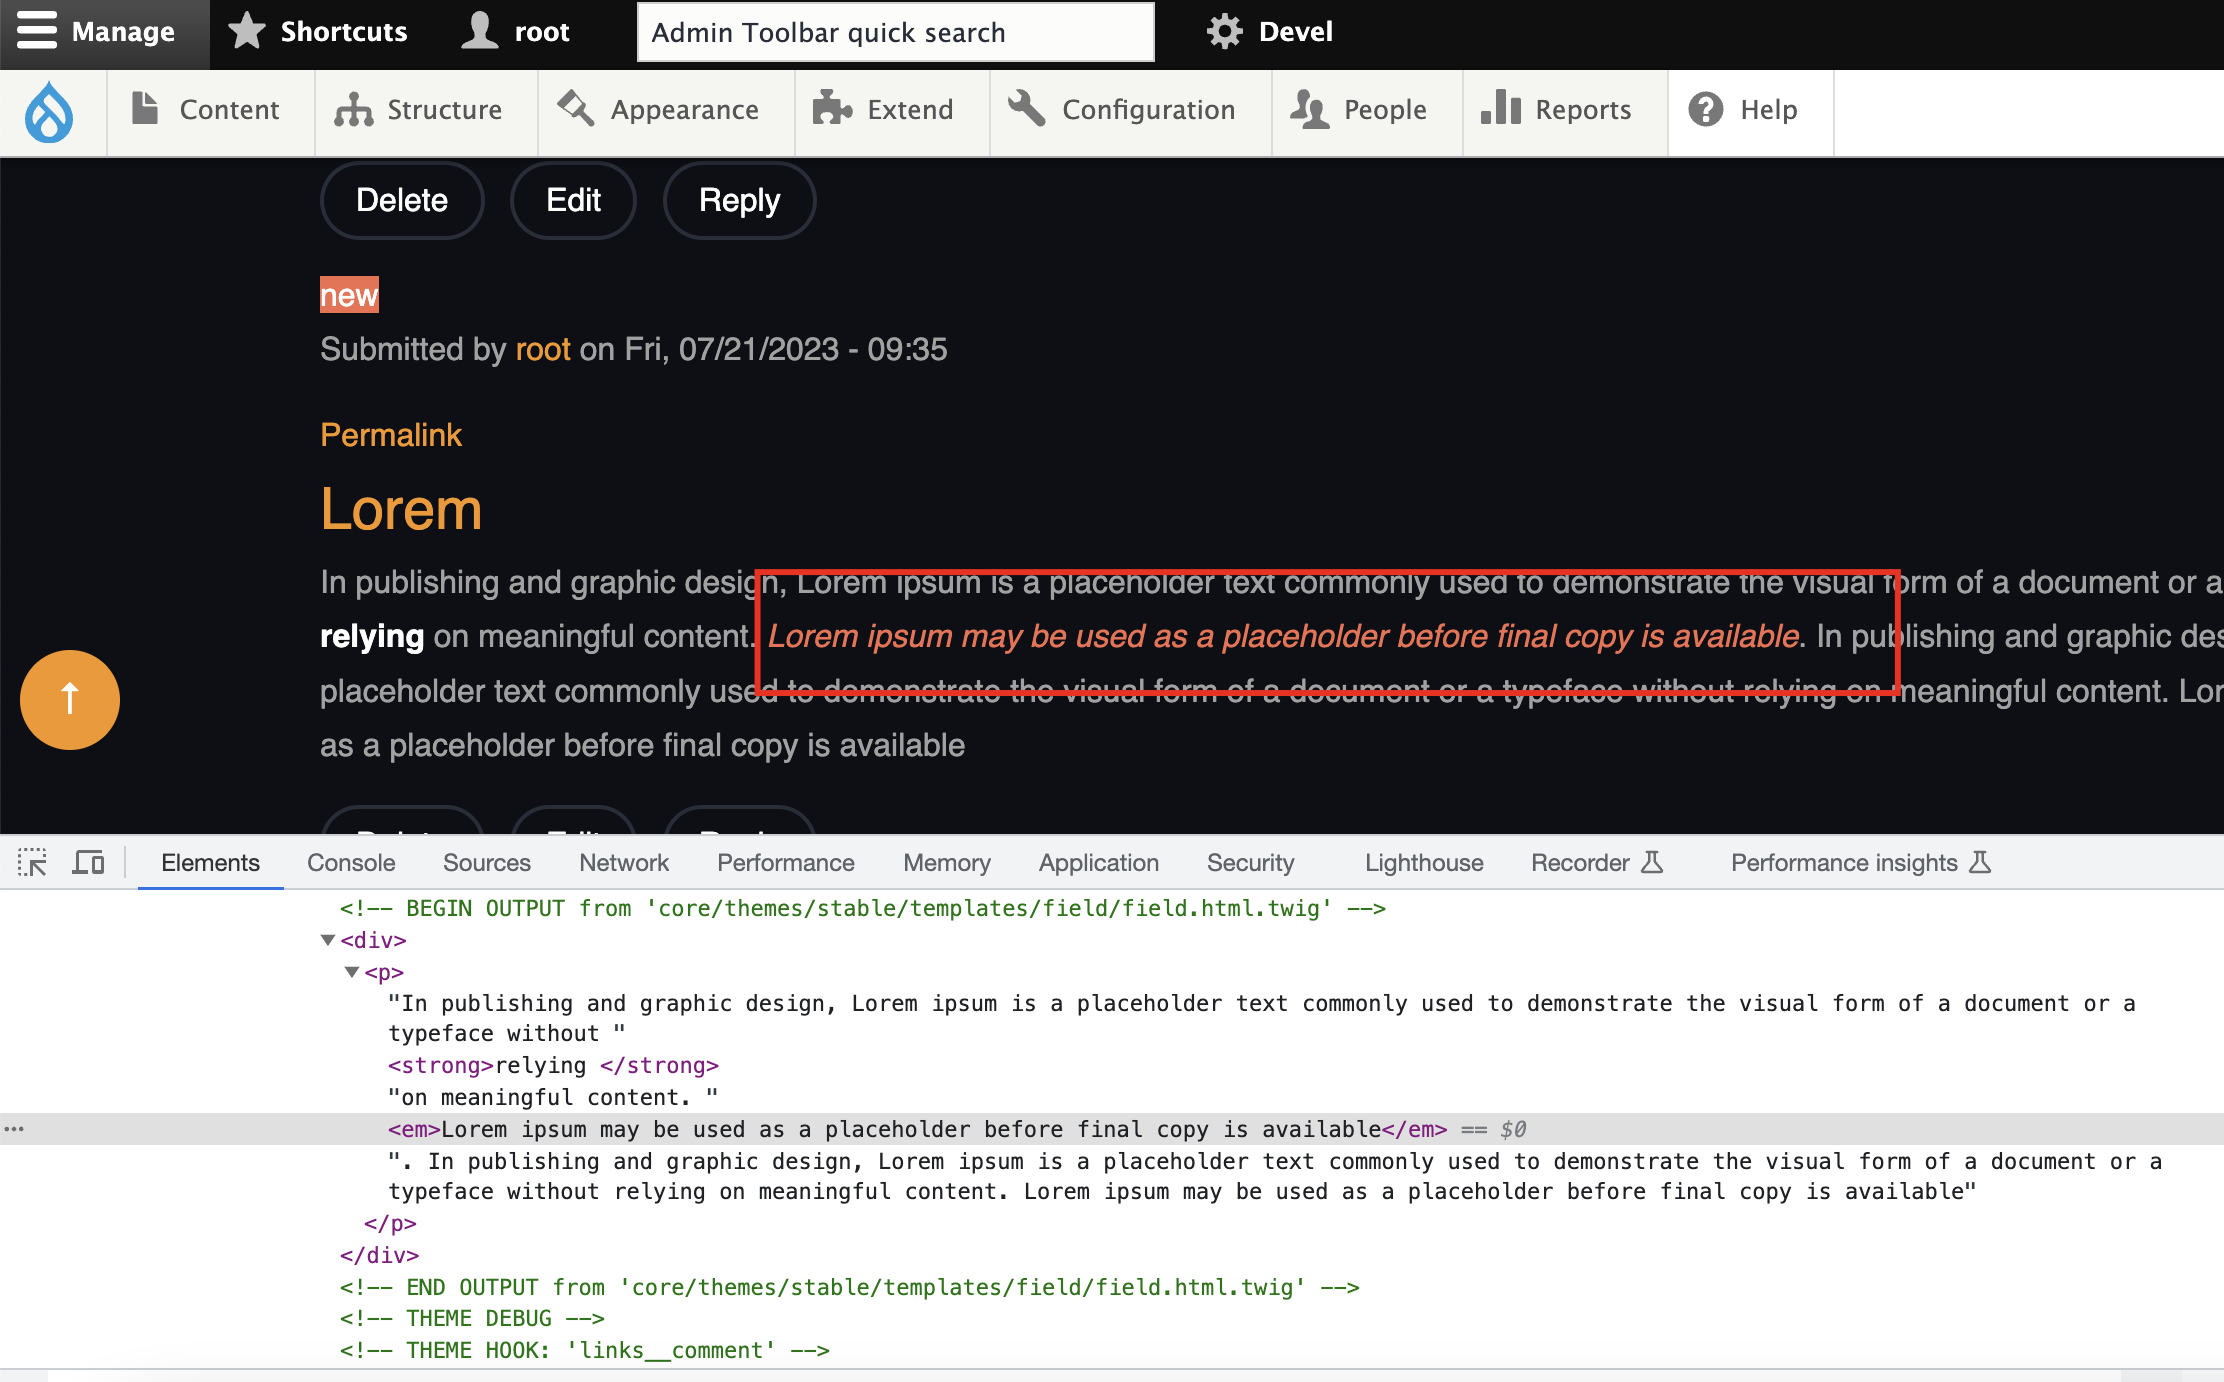Toggle the device emulation toolbar
The width and height of the screenshot is (2224, 1382).
[x=88, y=862]
